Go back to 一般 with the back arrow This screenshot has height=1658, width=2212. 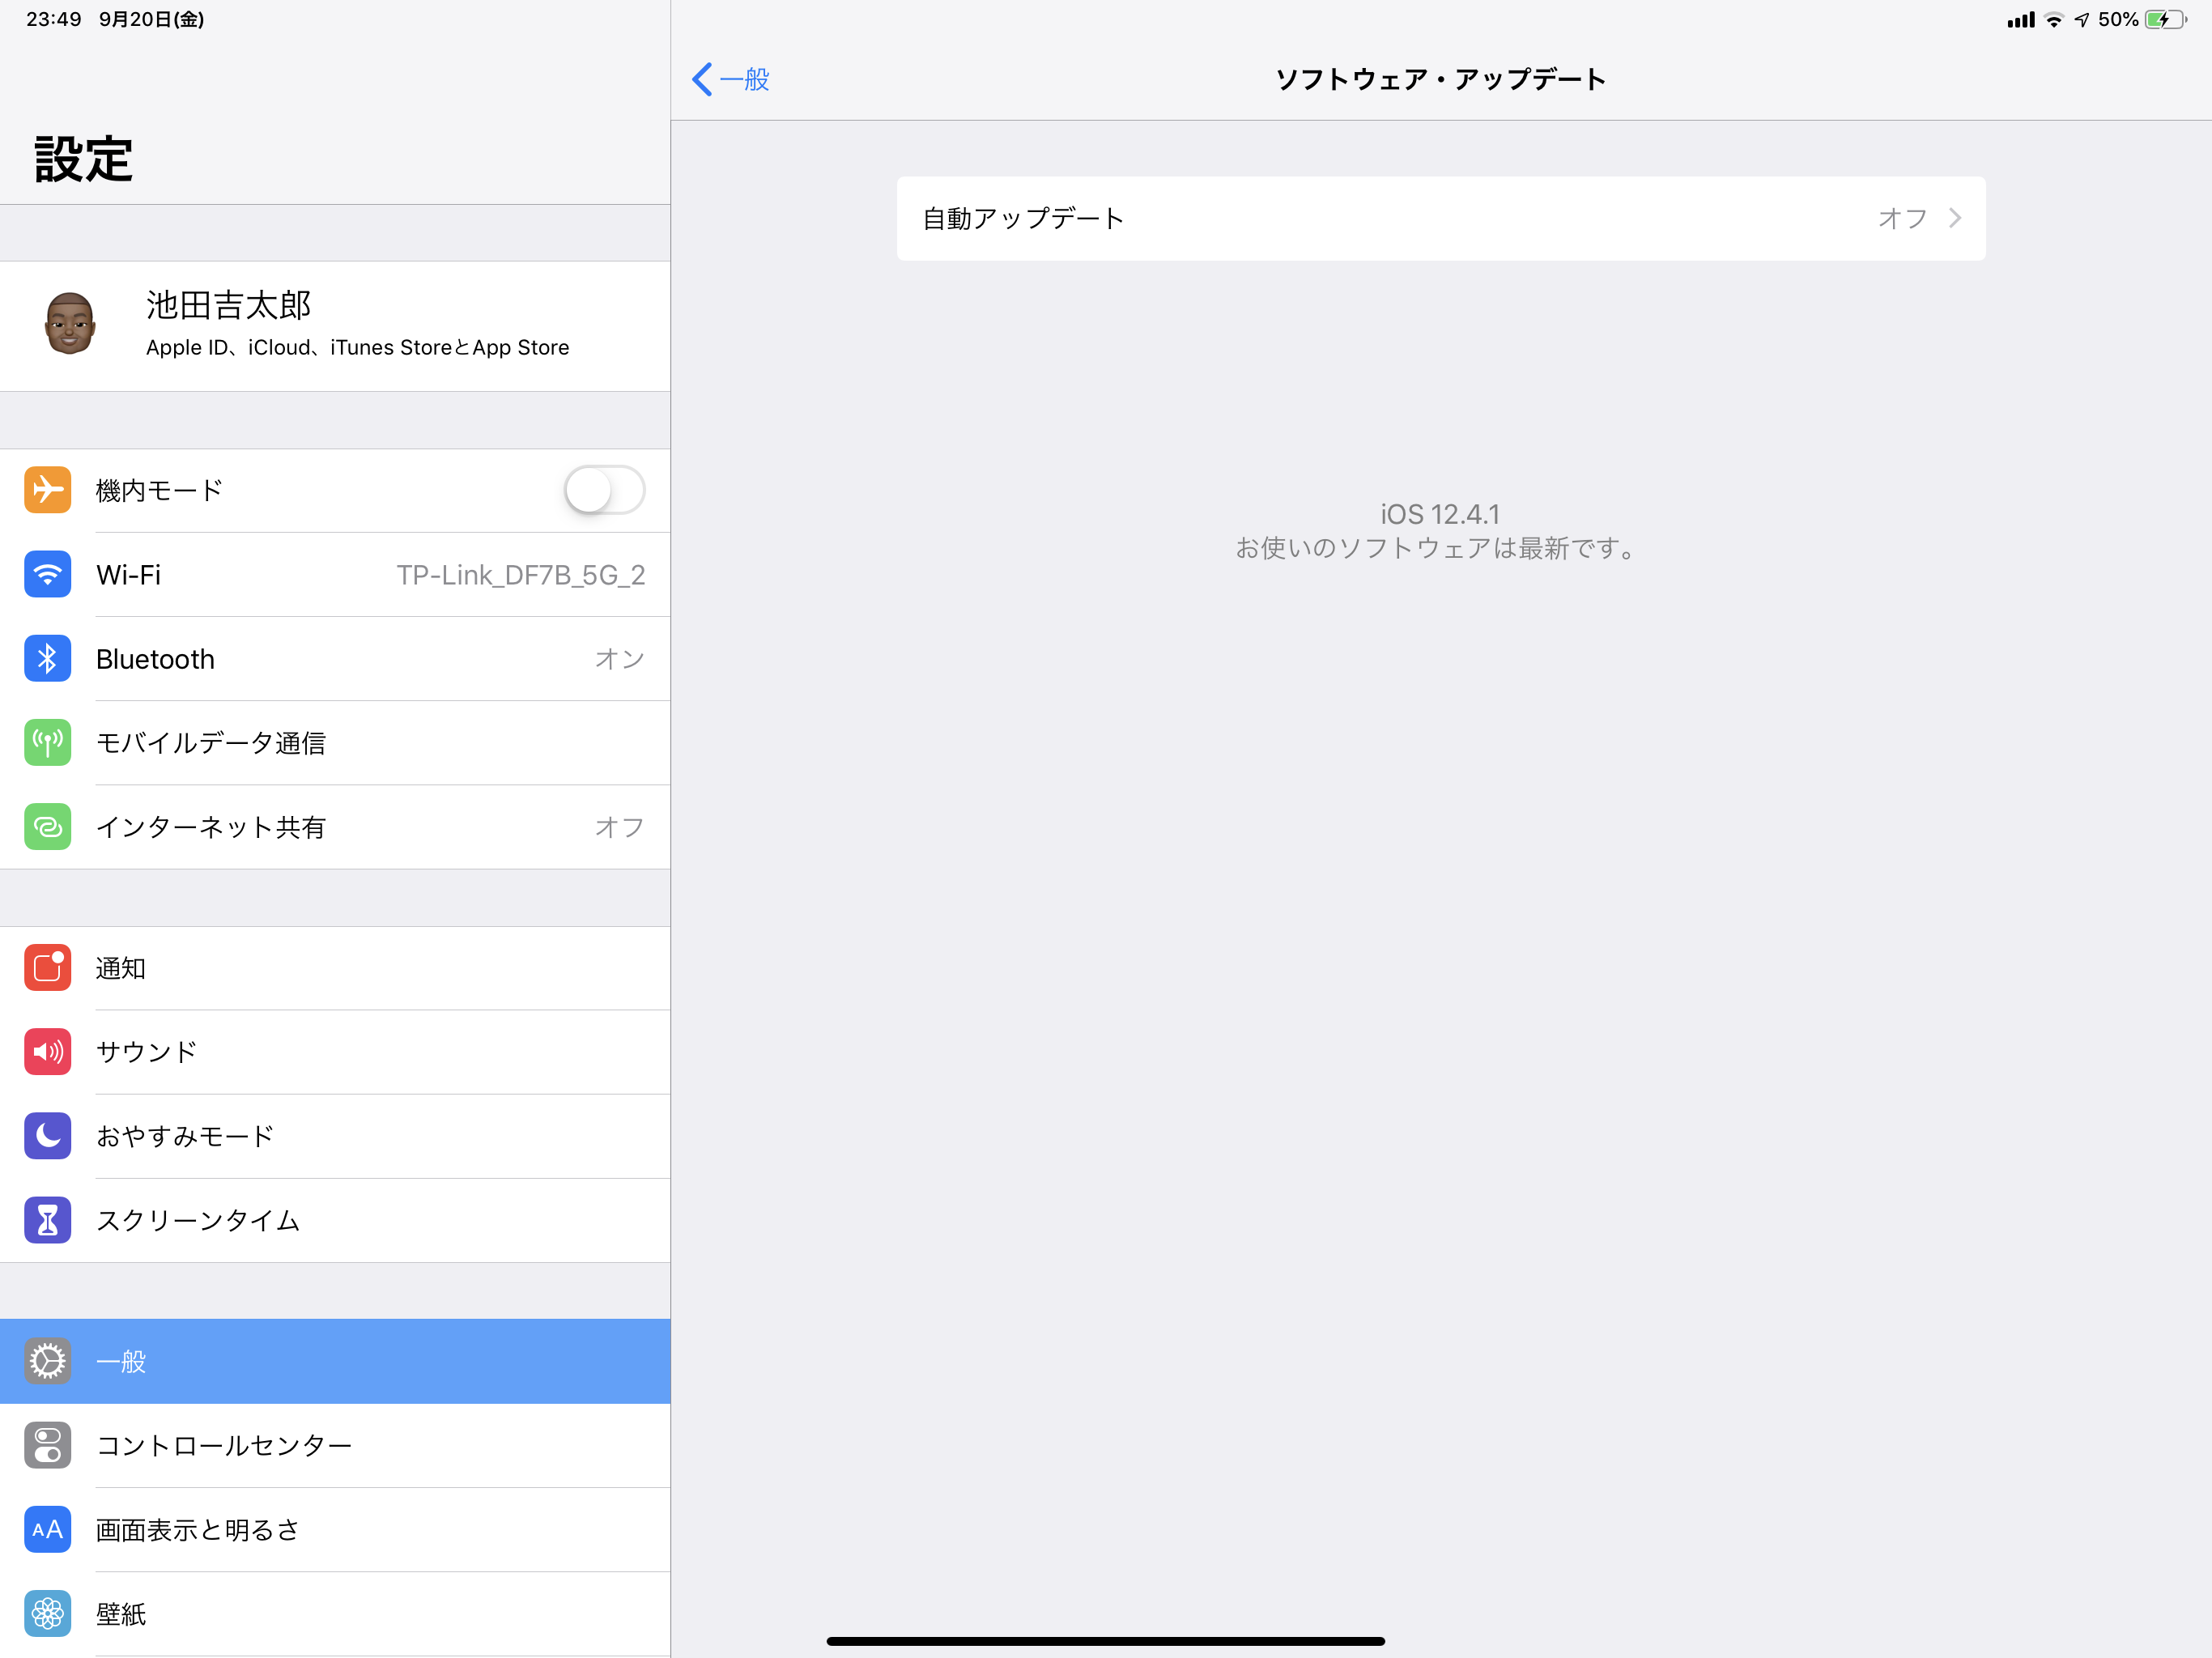tap(731, 79)
